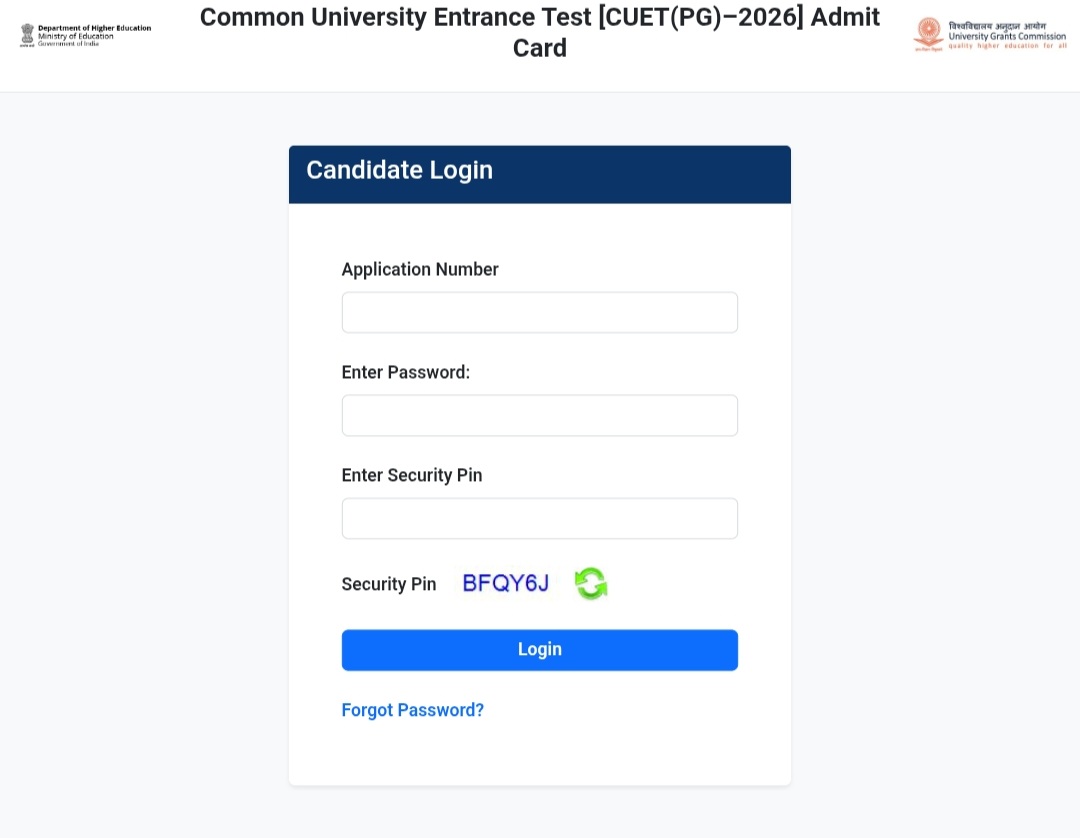Viewport: 1080px width, 838px height.
Task: Click the Application Number label
Action: 420,269
